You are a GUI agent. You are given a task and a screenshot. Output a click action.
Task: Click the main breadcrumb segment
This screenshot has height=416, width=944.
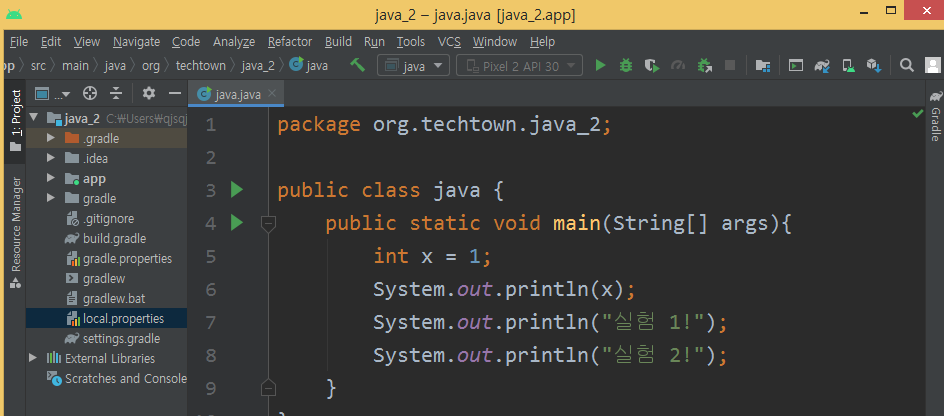pos(75,65)
